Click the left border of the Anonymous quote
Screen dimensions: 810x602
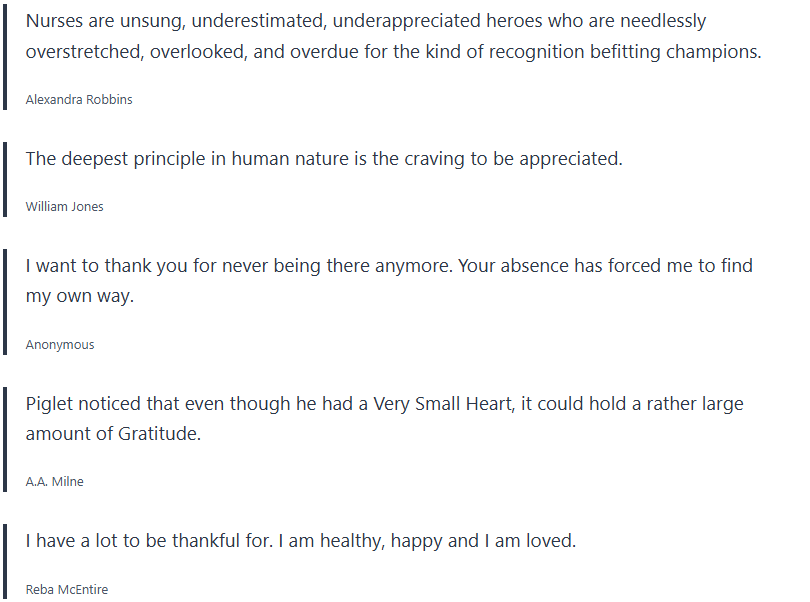[5, 302]
